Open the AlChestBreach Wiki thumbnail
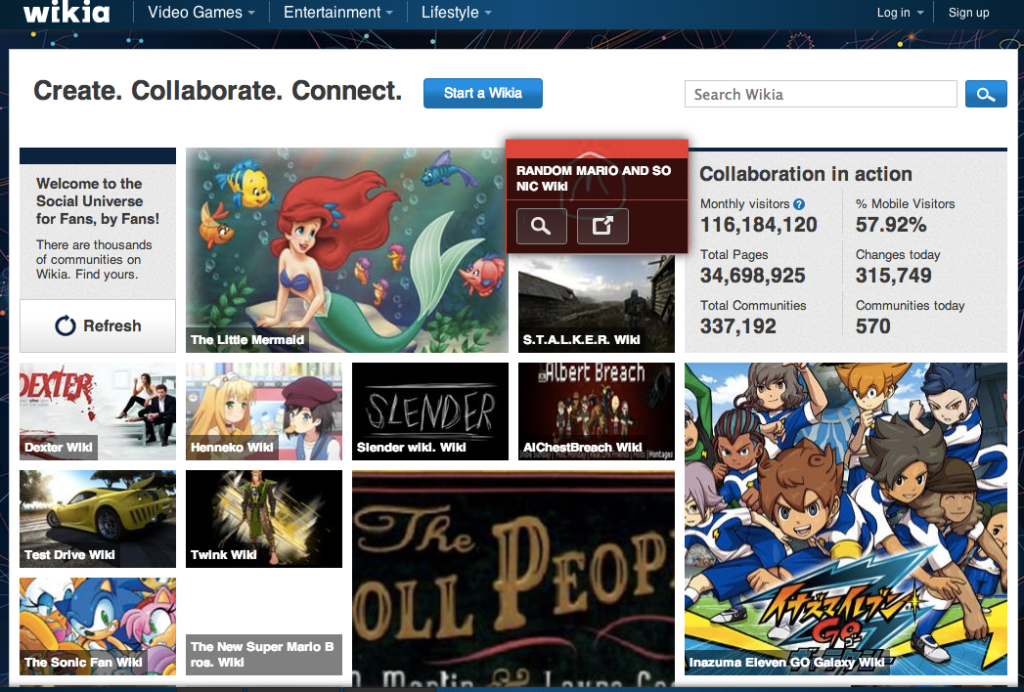Screen dimensions: 1024x692 pos(596,411)
